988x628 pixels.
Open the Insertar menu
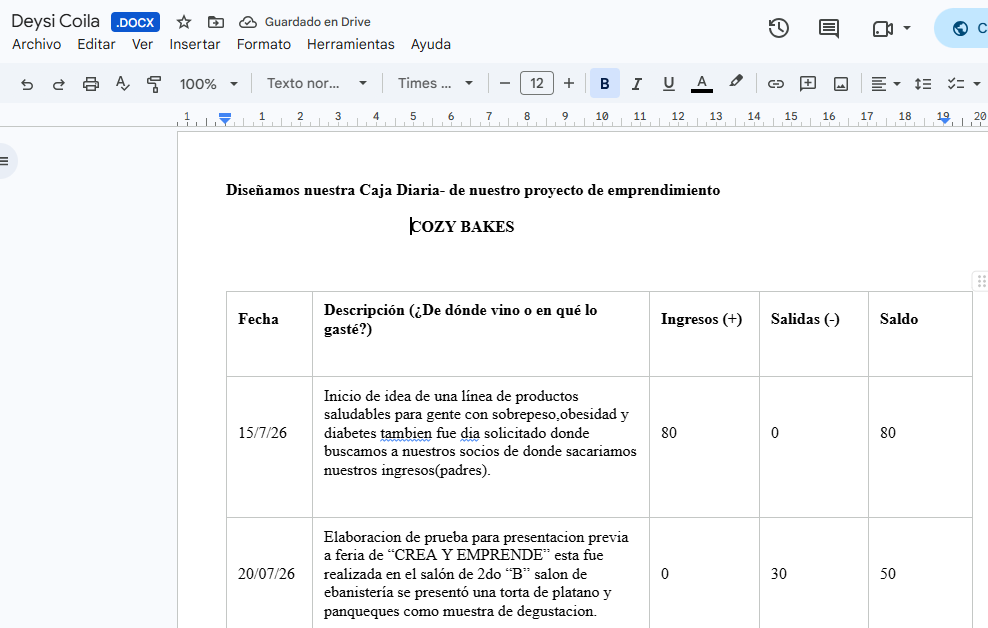coord(195,44)
